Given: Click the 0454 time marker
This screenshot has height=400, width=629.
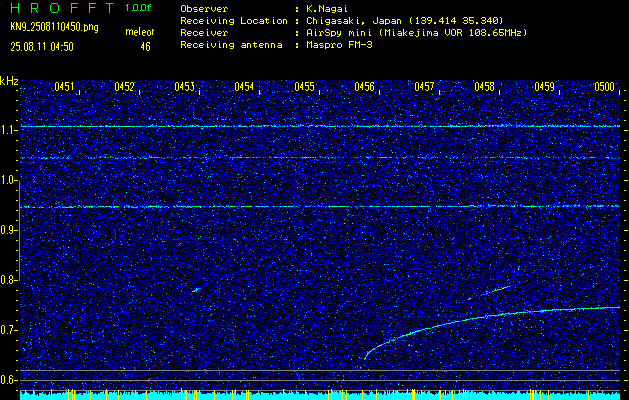Looking at the screenshot, I should [244, 86].
